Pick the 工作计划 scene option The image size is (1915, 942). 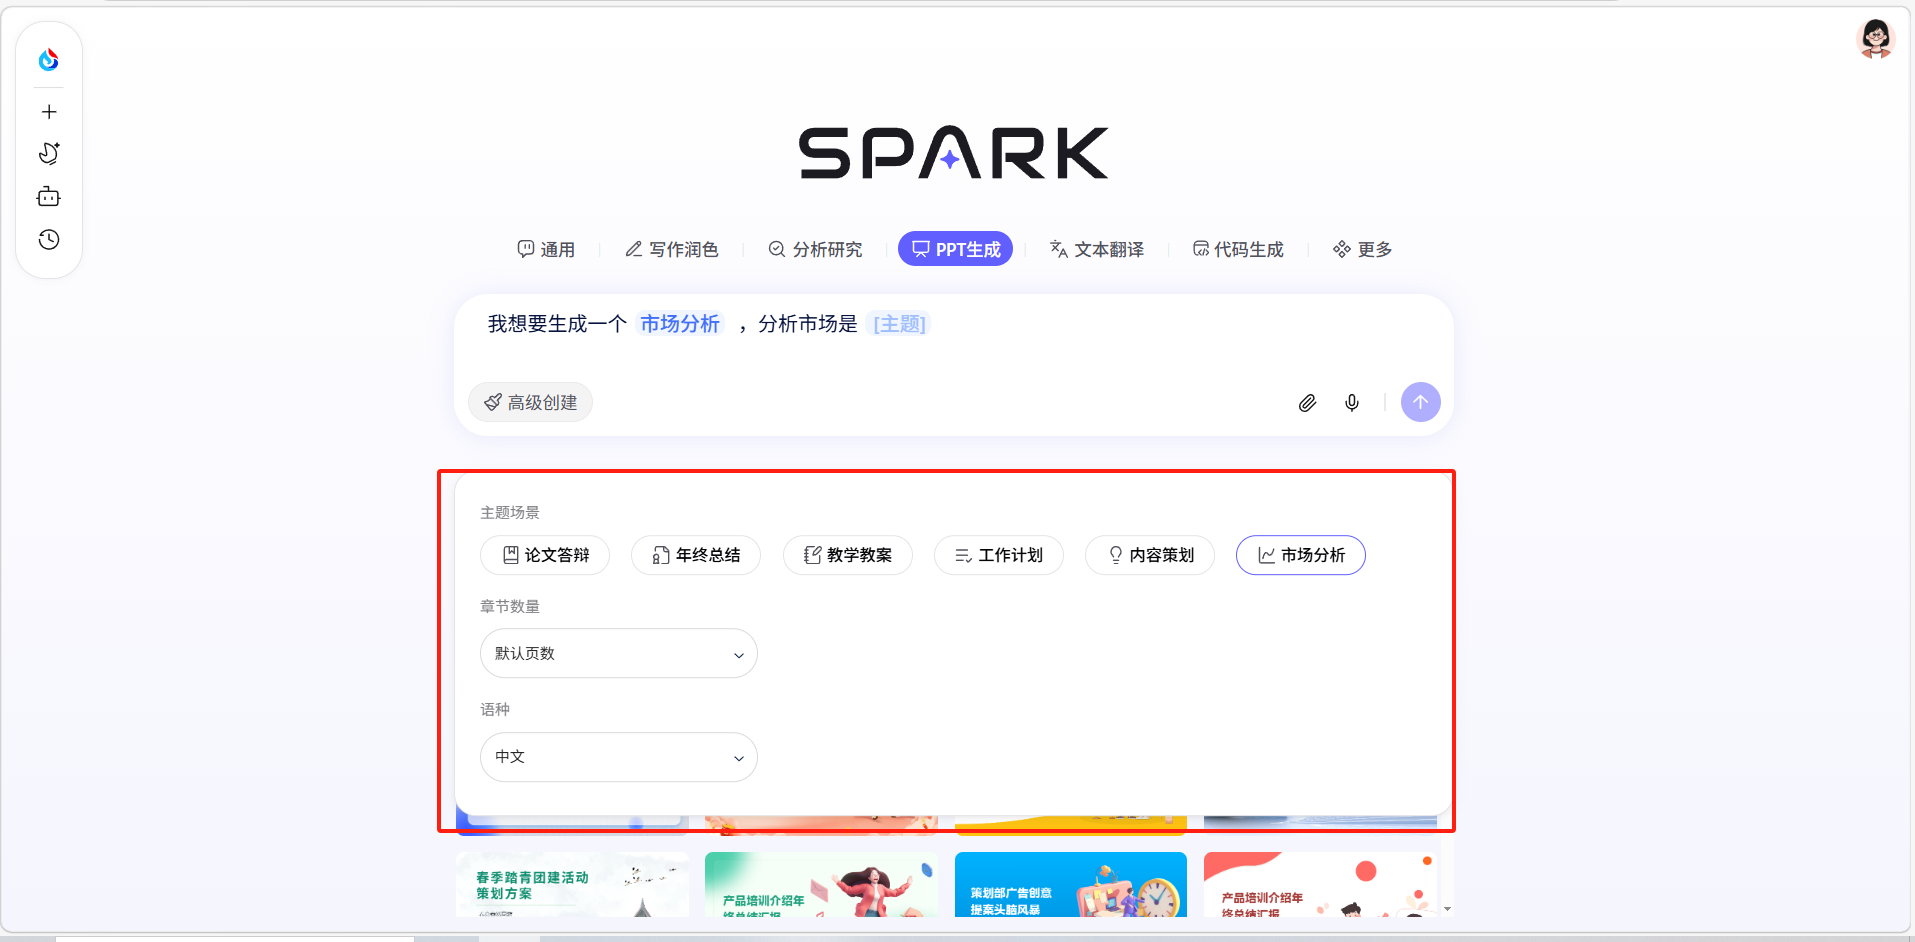[998, 555]
